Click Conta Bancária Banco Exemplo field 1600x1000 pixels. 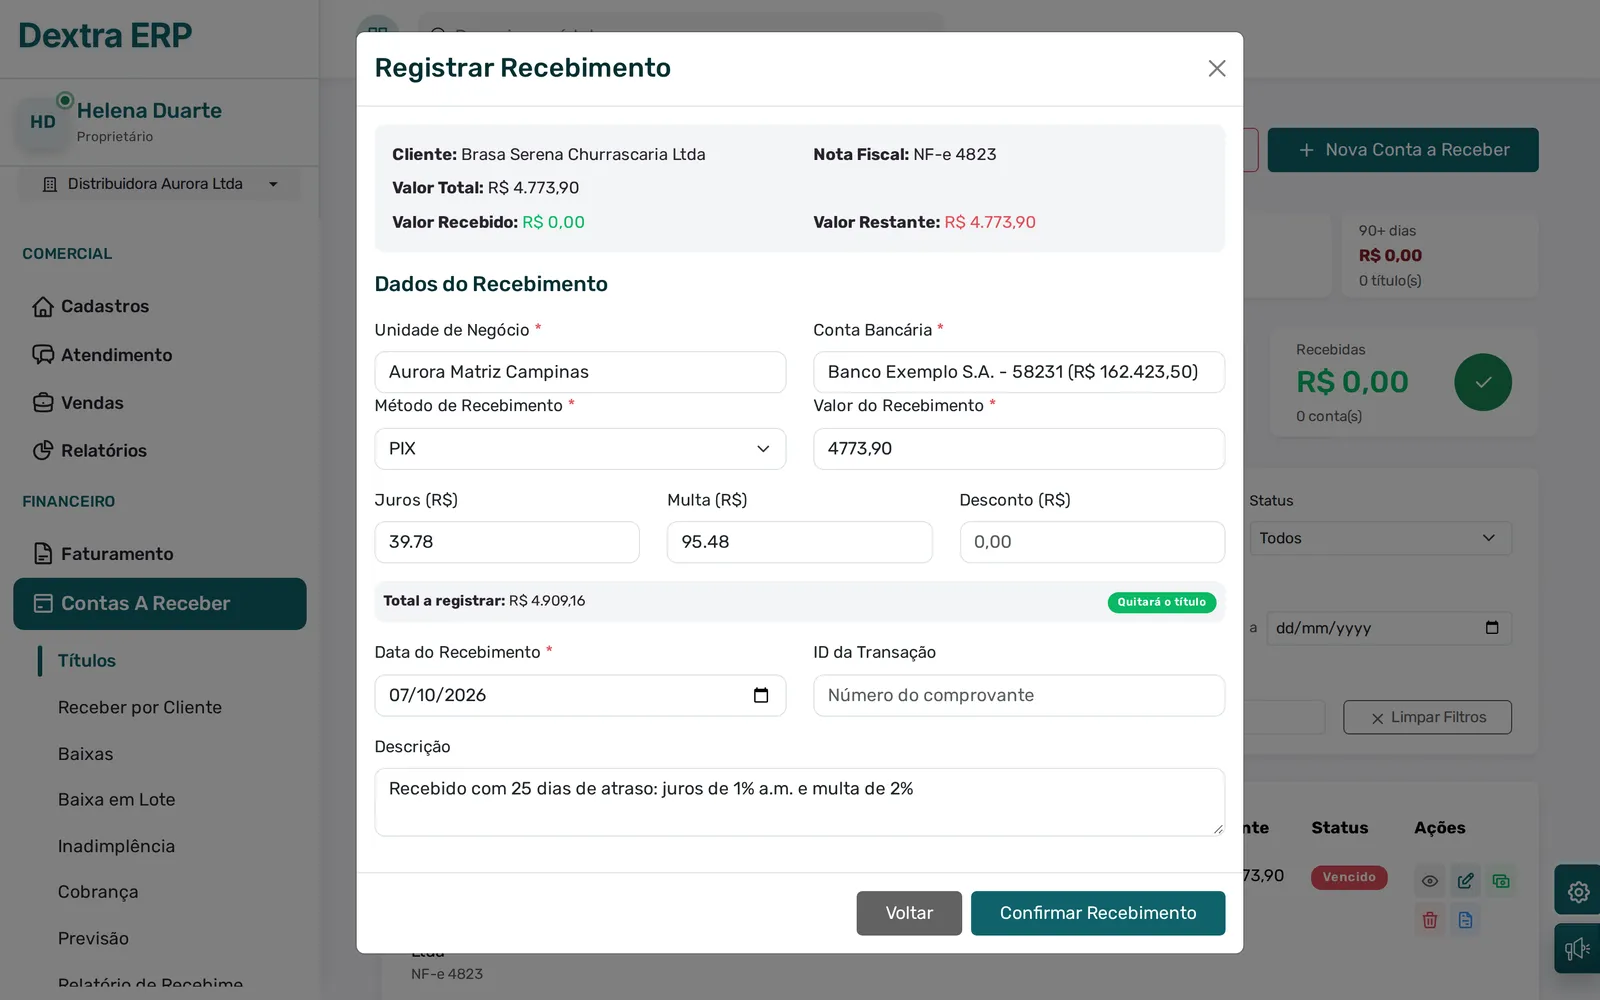point(1019,372)
